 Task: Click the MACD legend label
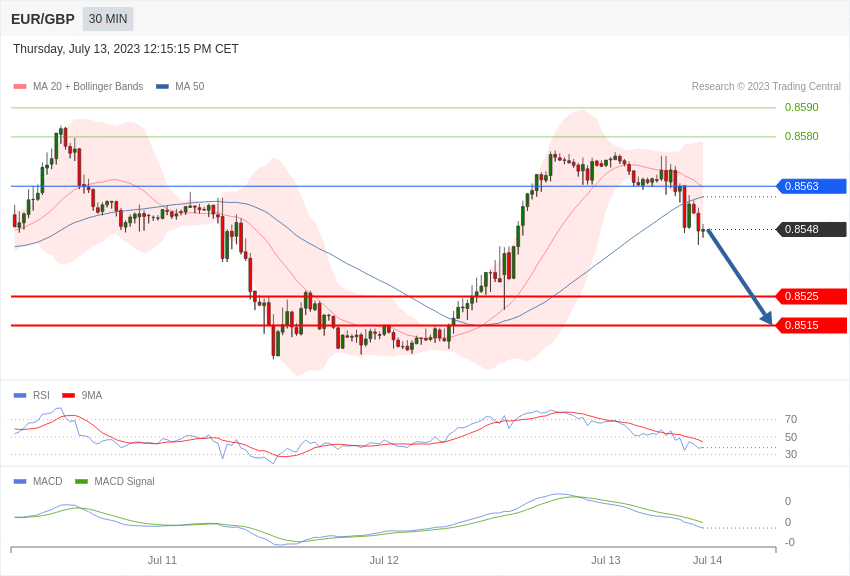coord(48,481)
